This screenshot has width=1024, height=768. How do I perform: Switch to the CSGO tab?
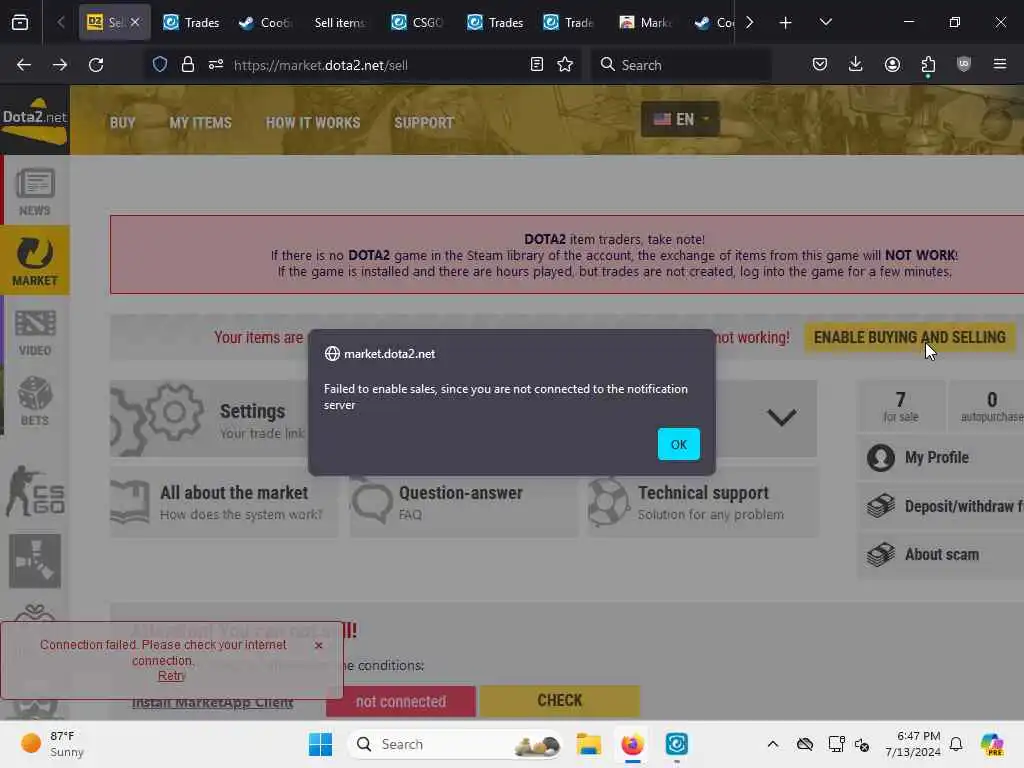(417, 22)
